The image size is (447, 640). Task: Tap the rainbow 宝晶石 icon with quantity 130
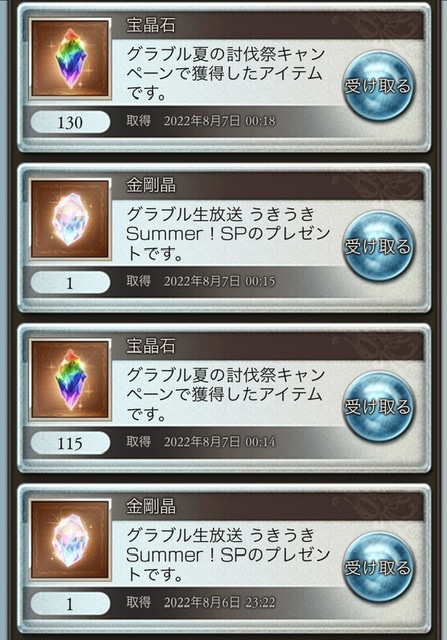(70, 59)
